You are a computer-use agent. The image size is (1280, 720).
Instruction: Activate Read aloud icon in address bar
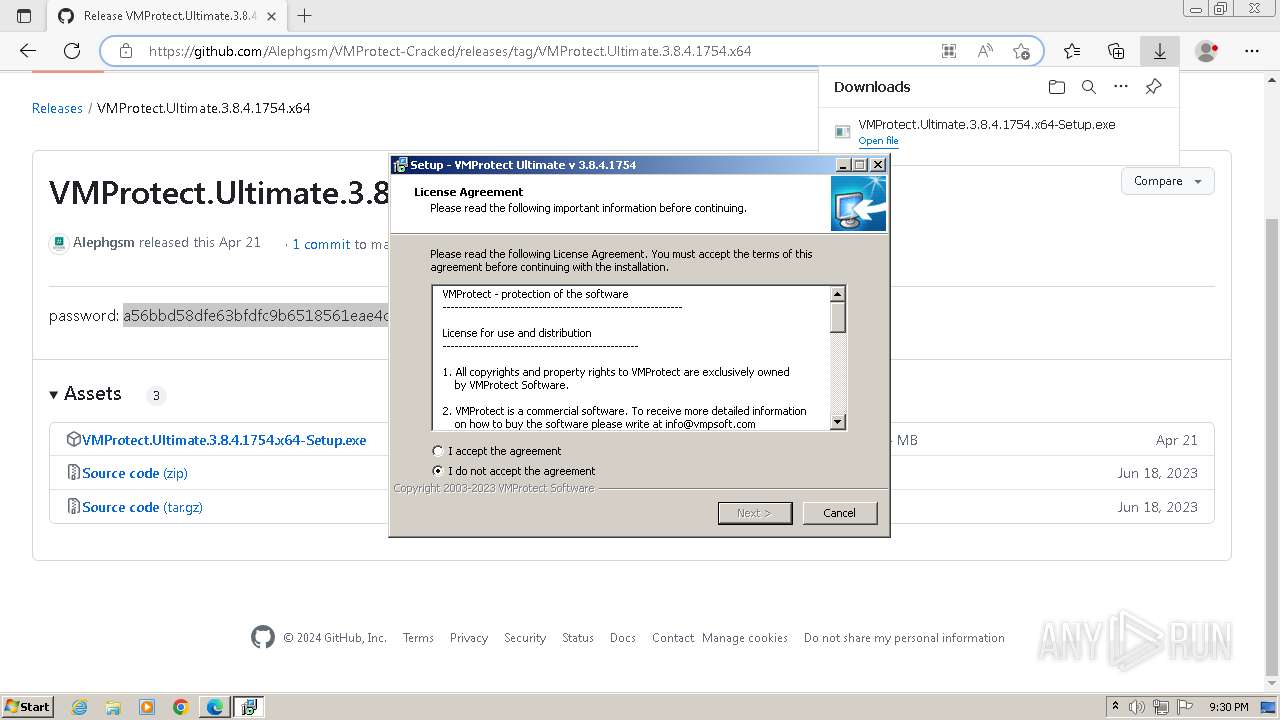[985, 51]
